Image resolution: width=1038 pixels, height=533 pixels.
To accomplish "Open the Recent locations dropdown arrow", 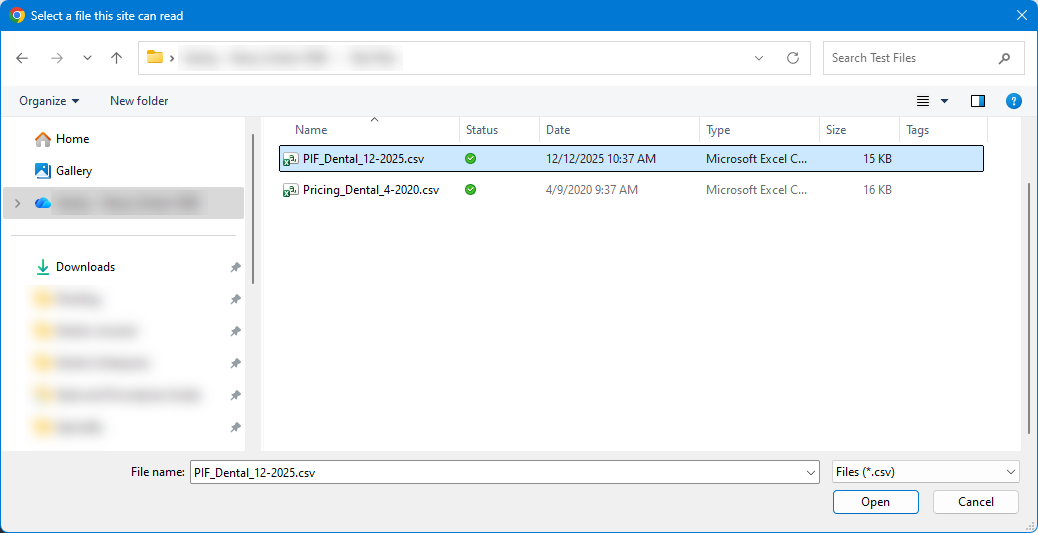I will pyautogui.click(x=87, y=58).
